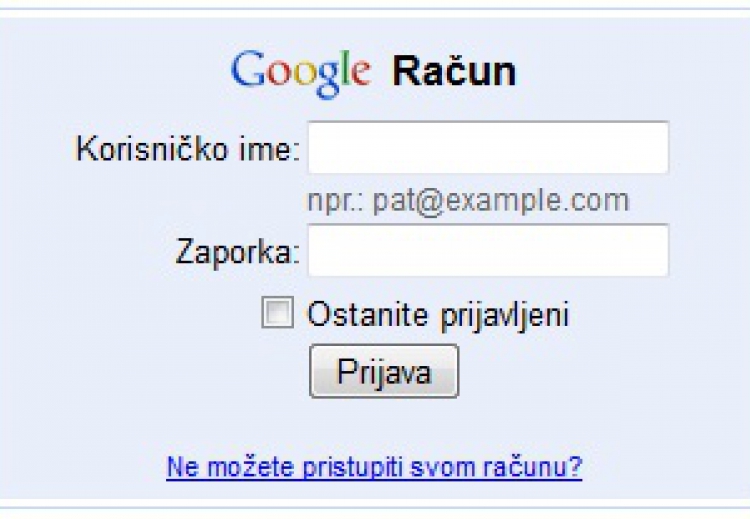Viewport: 750px width, 519px height.
Task: Click the red e in Google logo
Action: 362,74
